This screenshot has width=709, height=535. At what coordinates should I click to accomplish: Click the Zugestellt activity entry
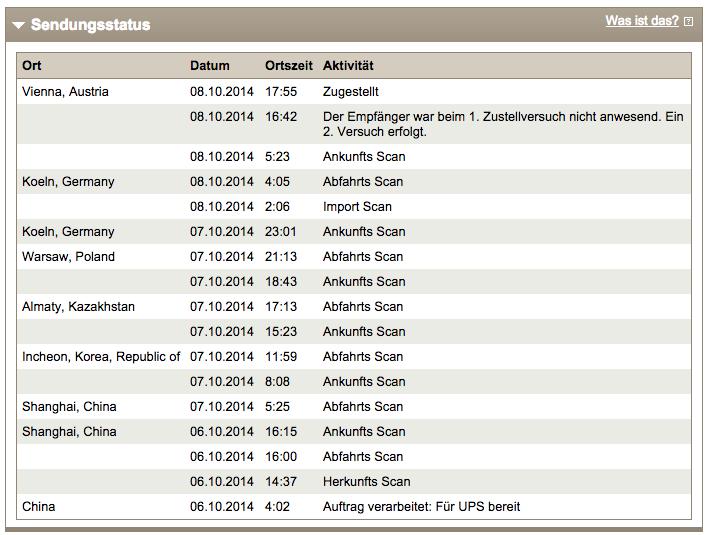[351, 91]
